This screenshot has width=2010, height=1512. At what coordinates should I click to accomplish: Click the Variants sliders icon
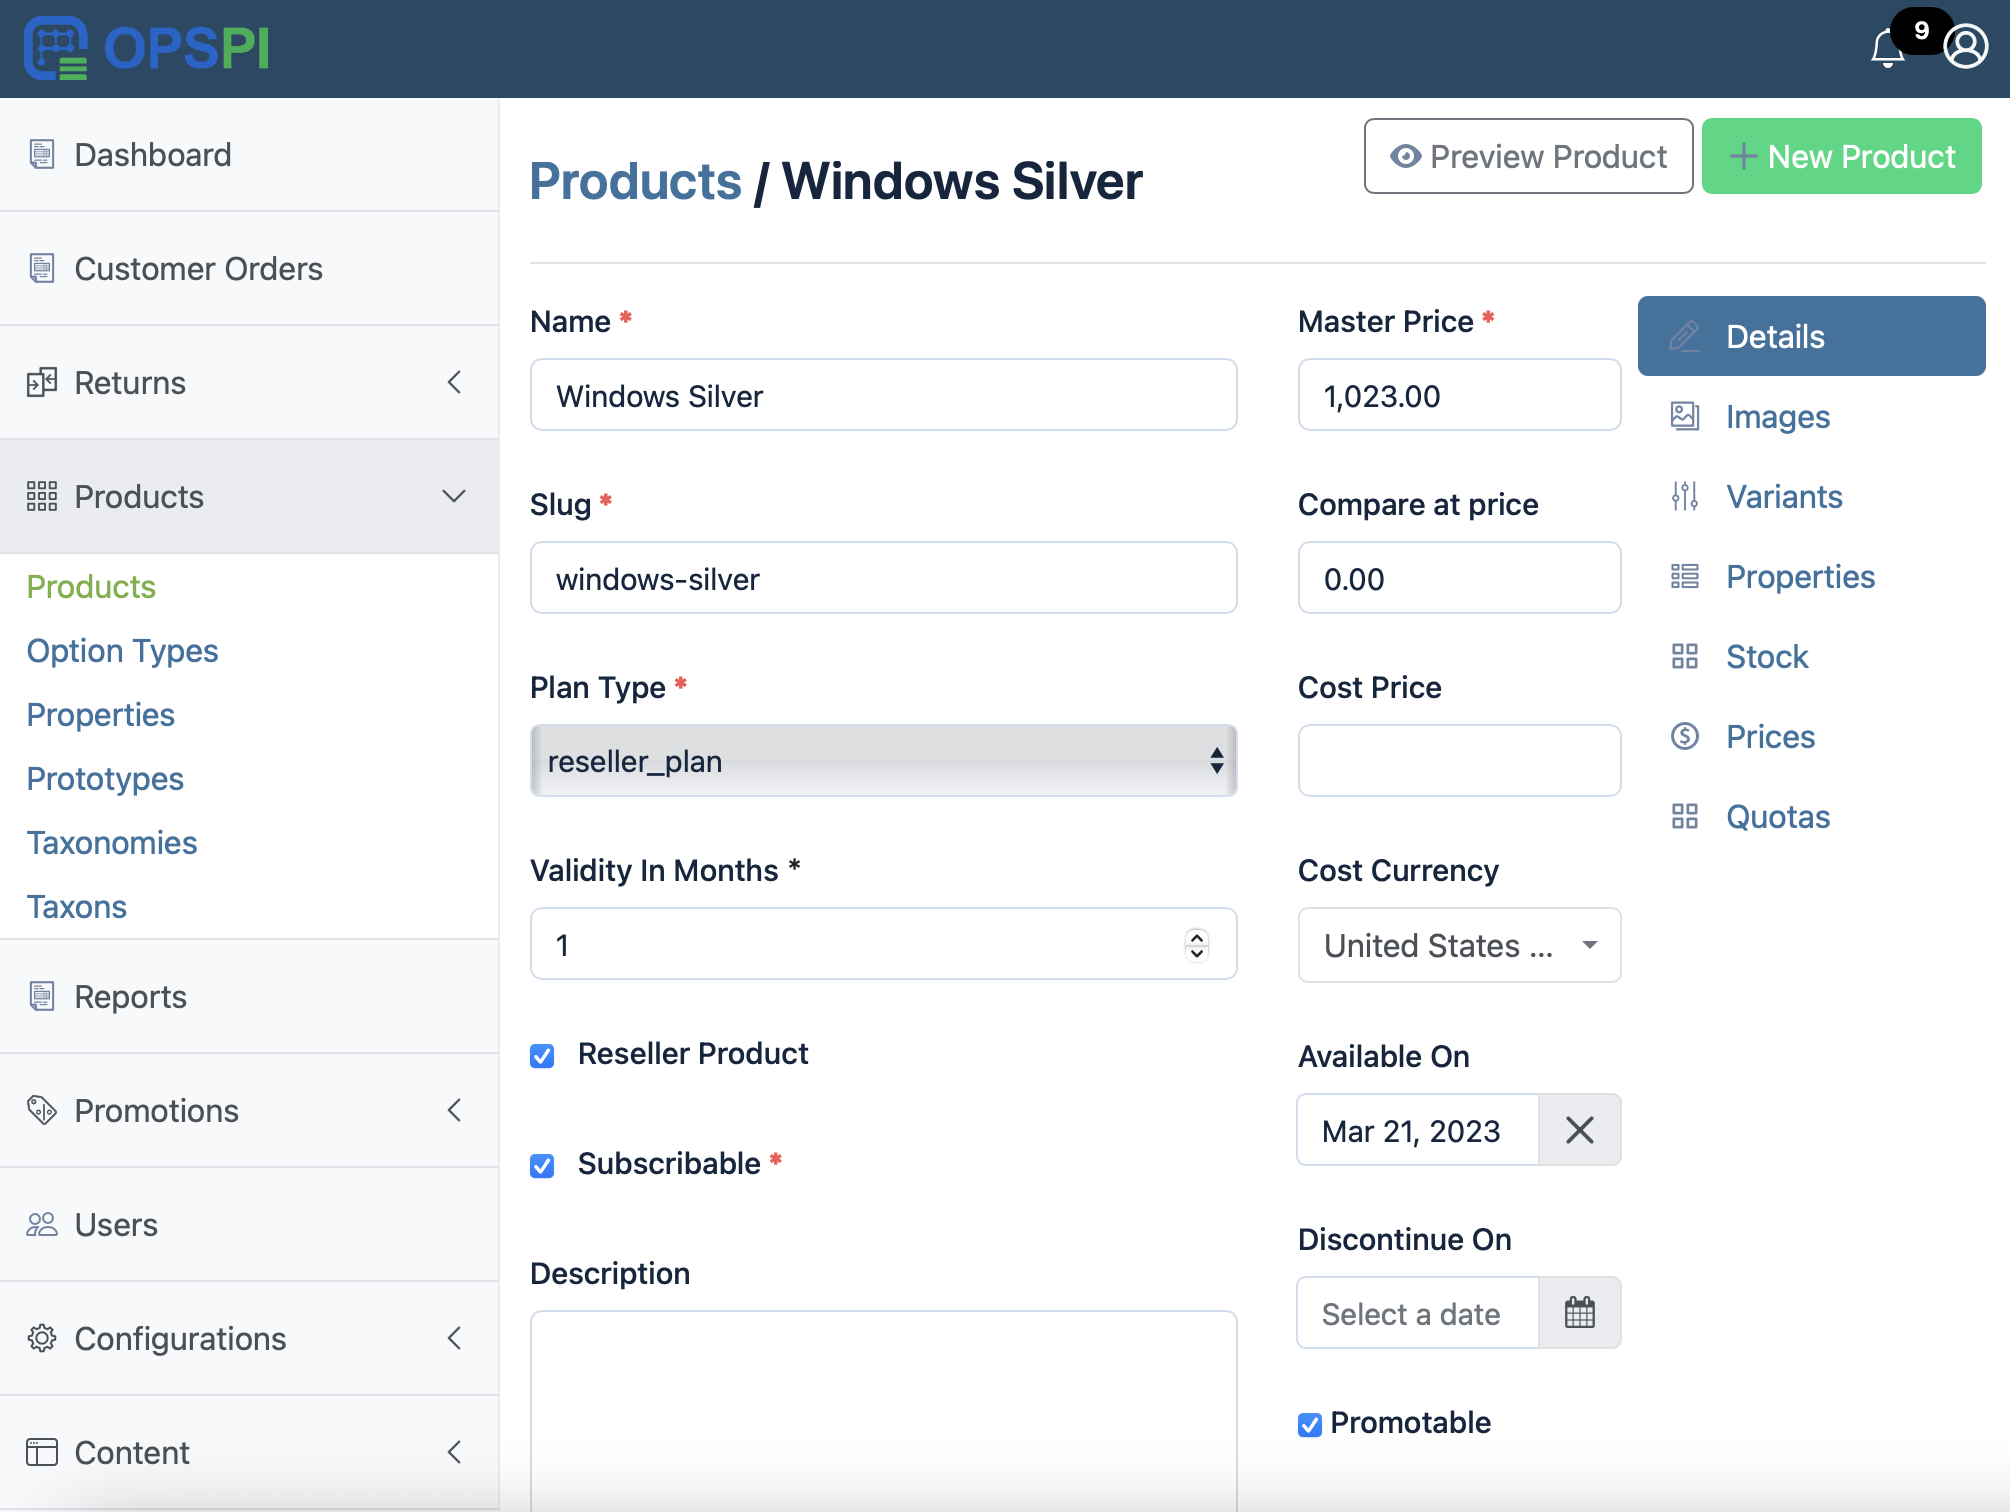[x=1685, y=497]
